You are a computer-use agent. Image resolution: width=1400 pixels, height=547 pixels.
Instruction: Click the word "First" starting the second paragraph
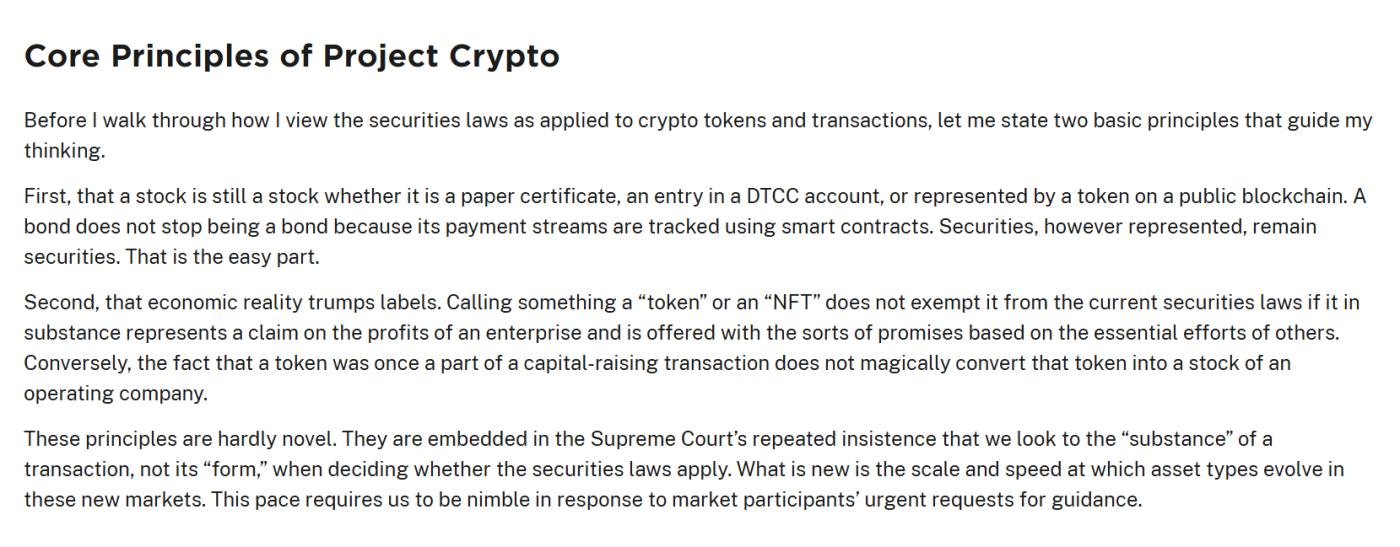click(x=44, y=196)
